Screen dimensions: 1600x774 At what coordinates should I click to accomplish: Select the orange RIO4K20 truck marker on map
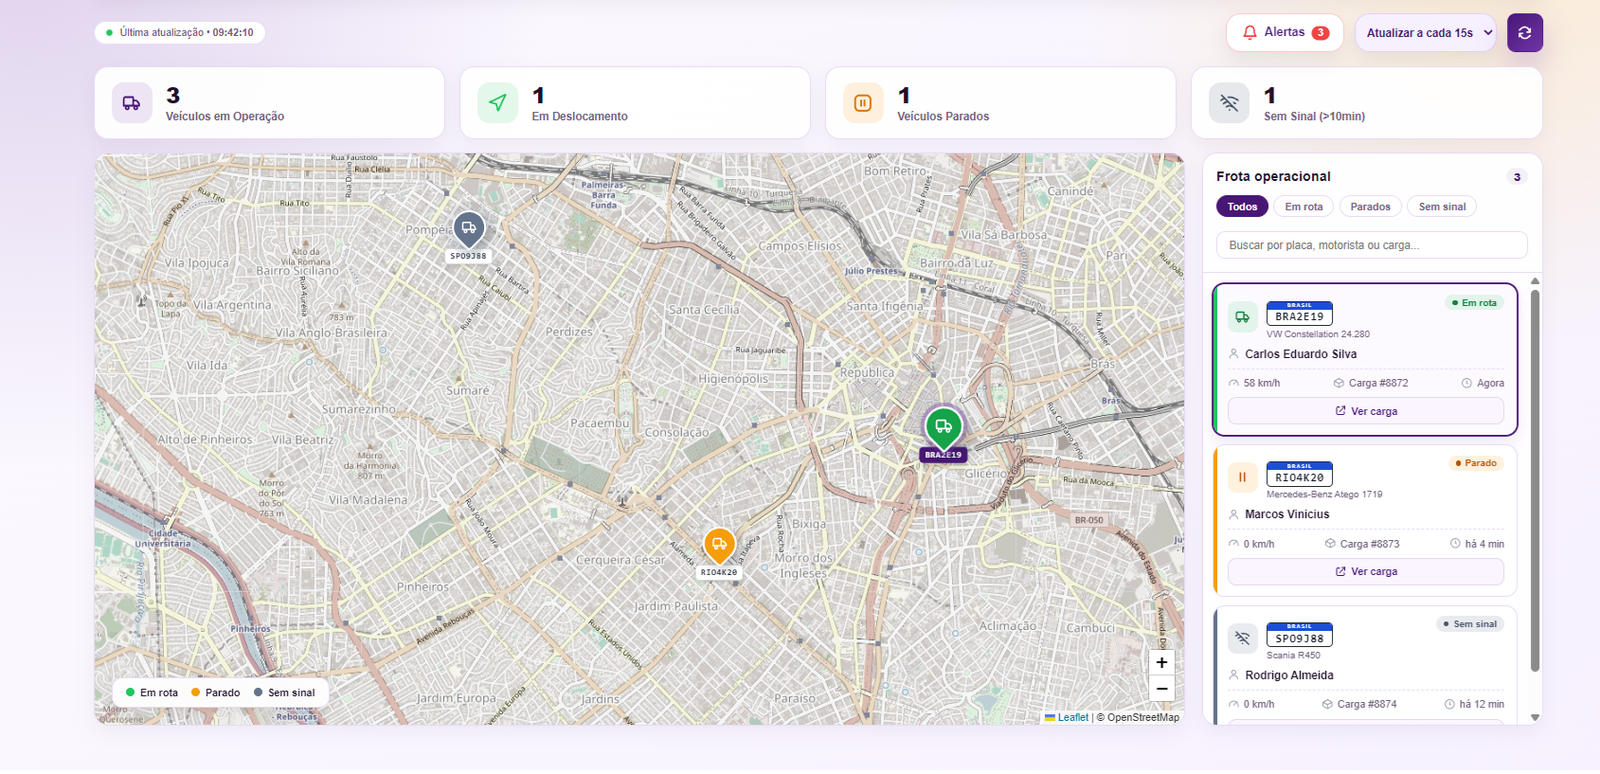pyautogui.click(x=719, y=546)
